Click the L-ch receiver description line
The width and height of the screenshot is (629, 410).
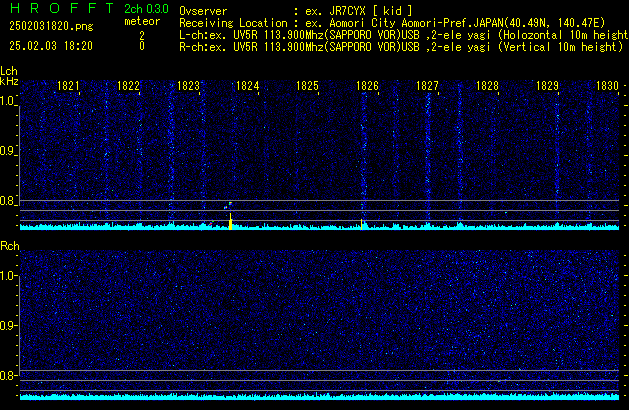point(404,35)
